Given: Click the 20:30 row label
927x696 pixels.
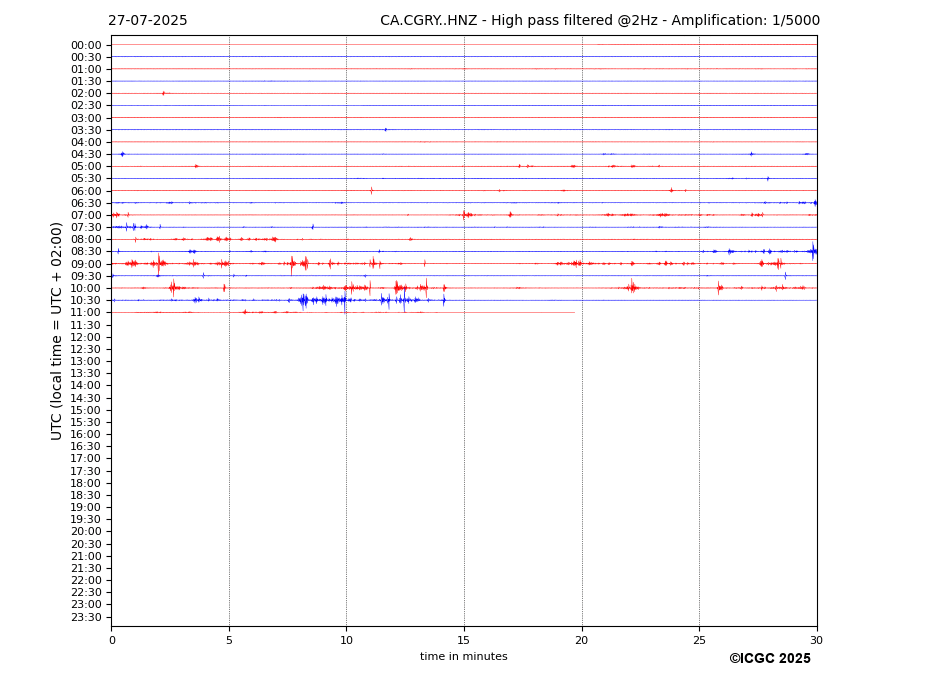Looking at the screenshot, I should 86,544.
